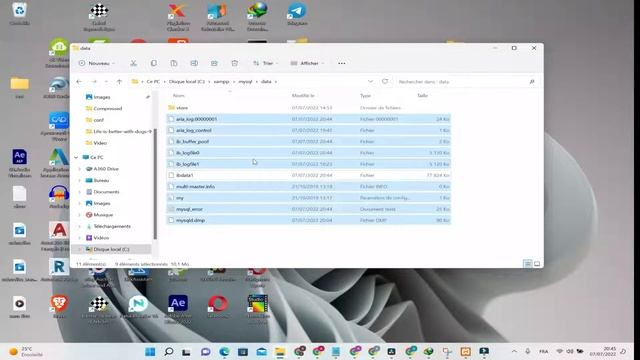Click the Cut scissors icon in toolbar
The image size is (640, 360).
(x=133, y=63)
